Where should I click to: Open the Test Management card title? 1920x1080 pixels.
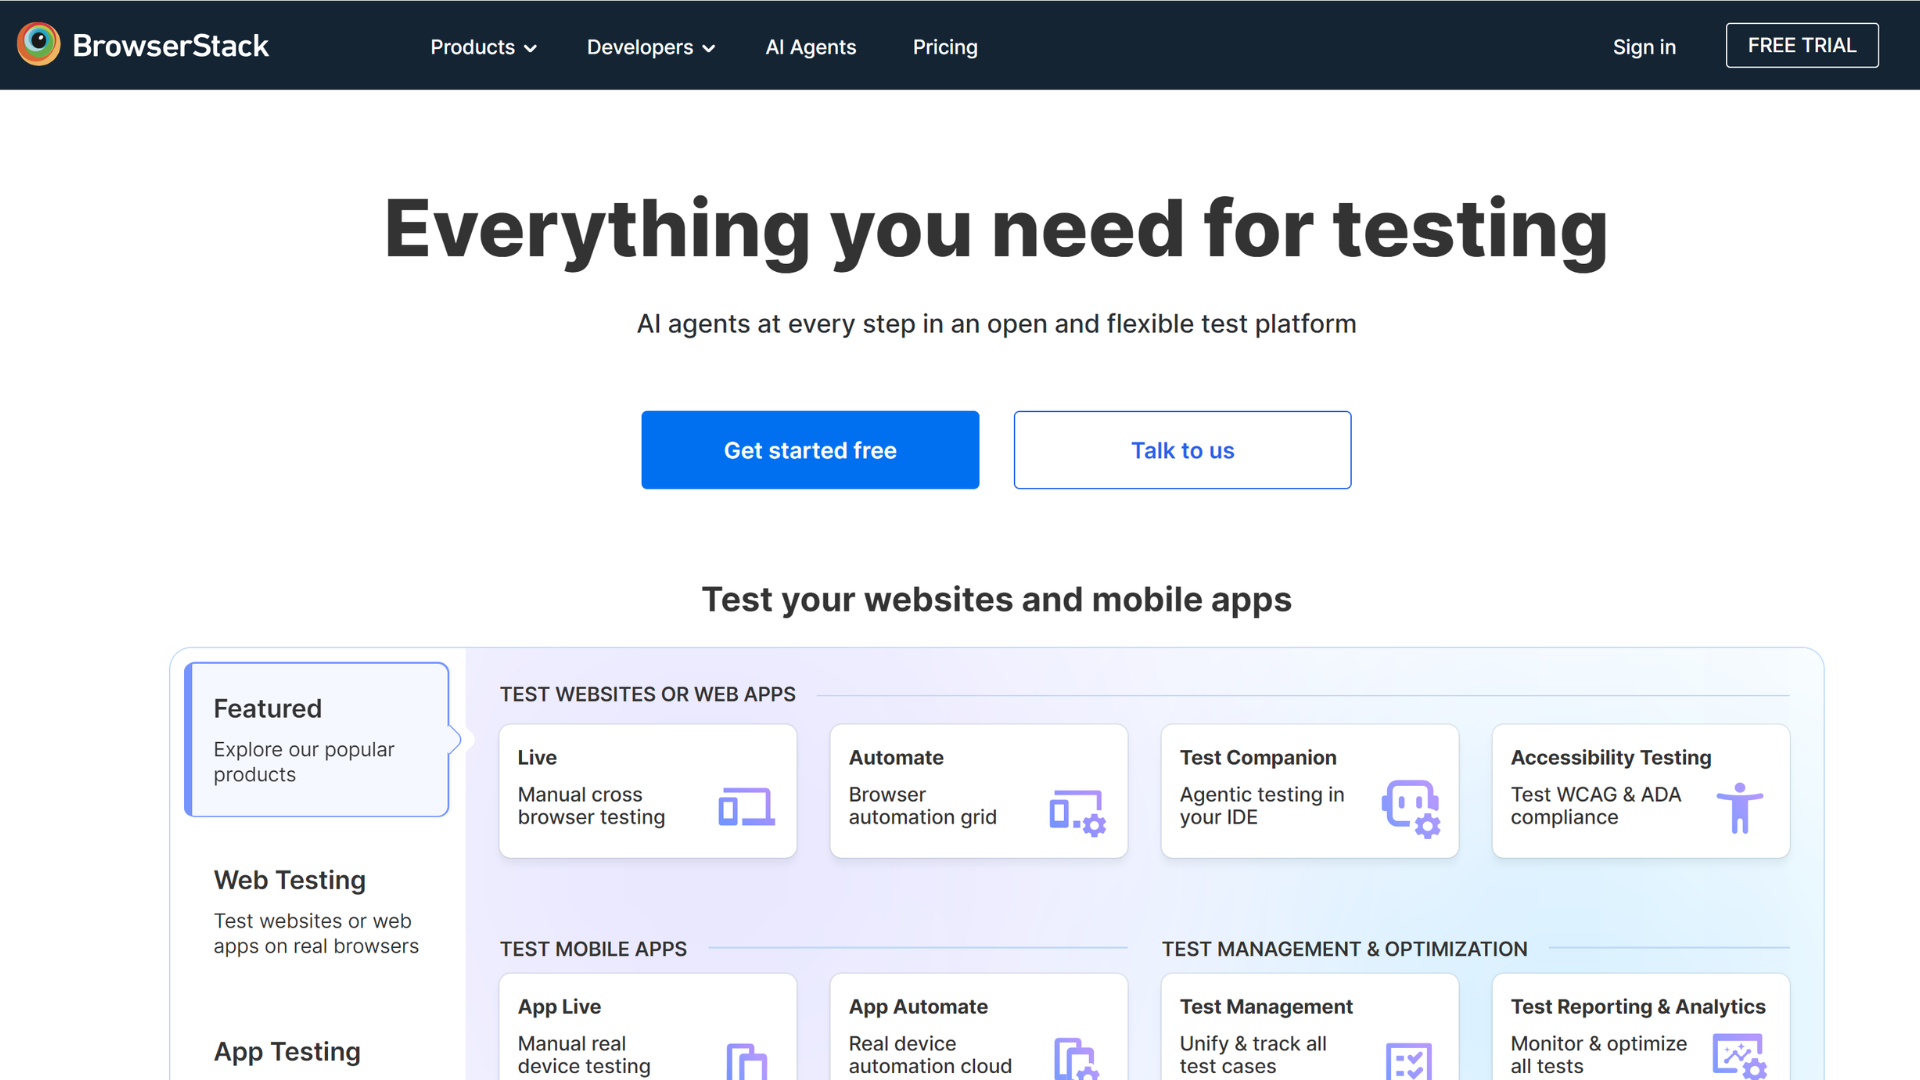(1266, 1006)
